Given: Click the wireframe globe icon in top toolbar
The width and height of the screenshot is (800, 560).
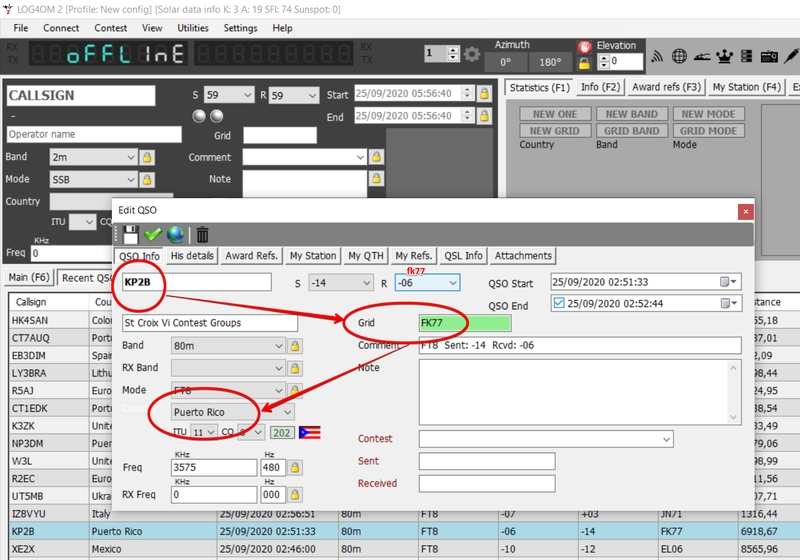Looking at the screenshot, I should click(679, 56).
